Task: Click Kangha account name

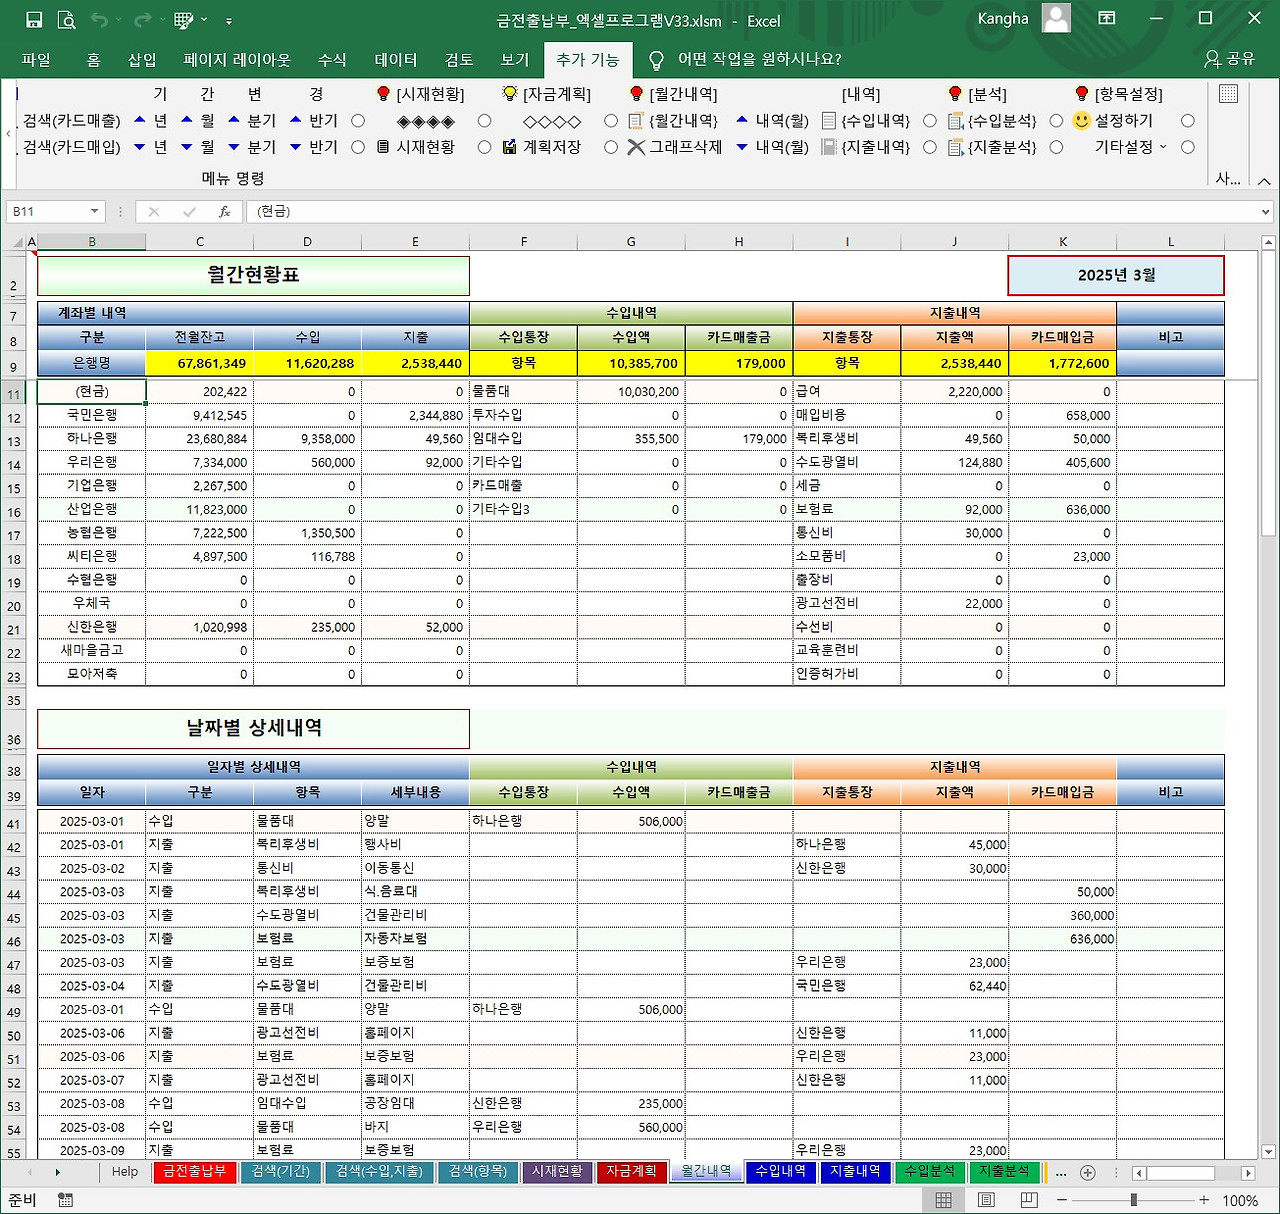Action: click(1003, 18)
